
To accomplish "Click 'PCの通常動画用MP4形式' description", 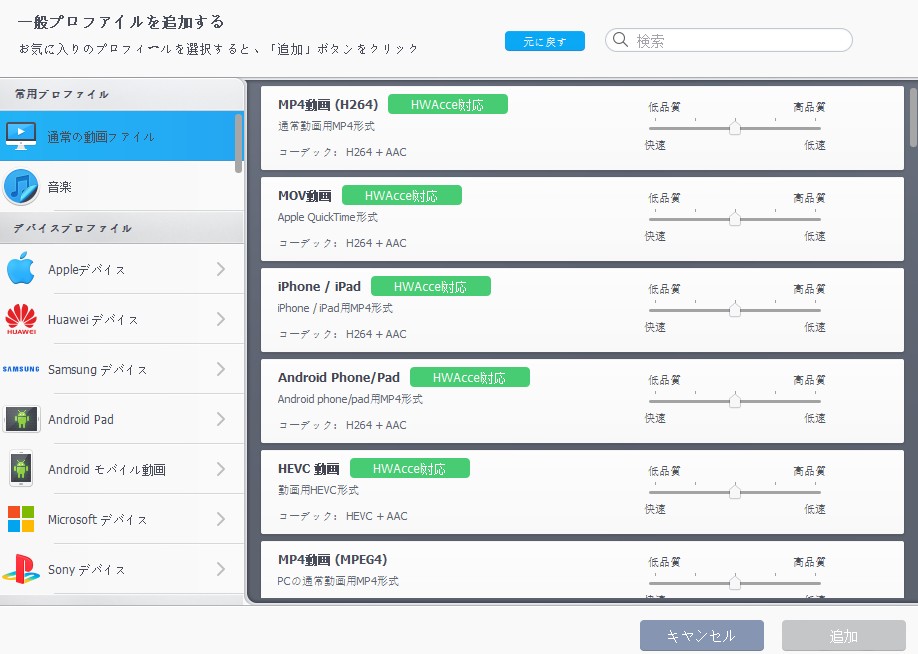I will pos(338,581).
